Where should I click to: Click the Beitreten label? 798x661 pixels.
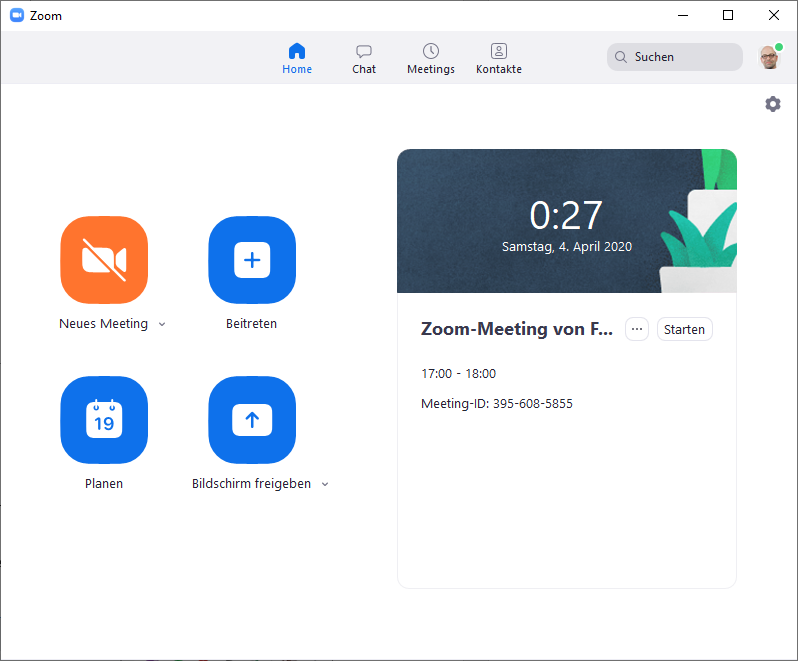pyautogui.click(x=251, y=324)
